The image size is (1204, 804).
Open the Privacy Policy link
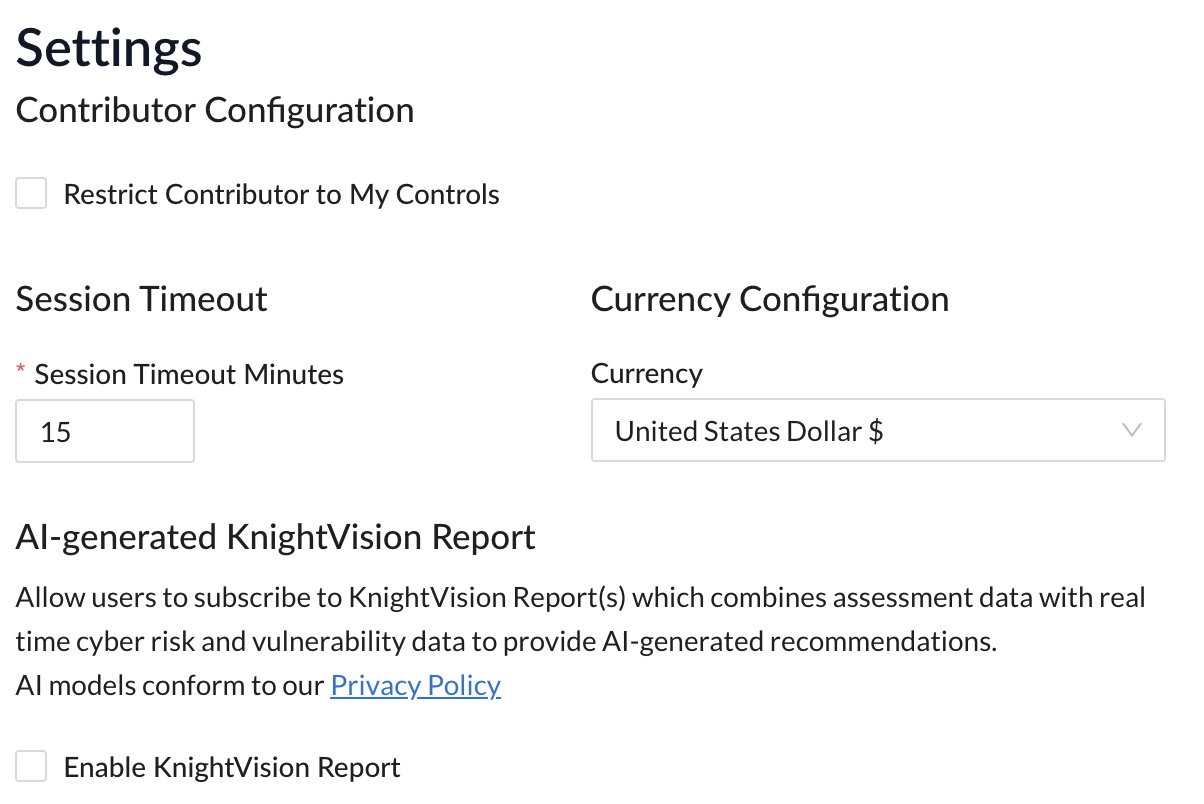(415, 685)
